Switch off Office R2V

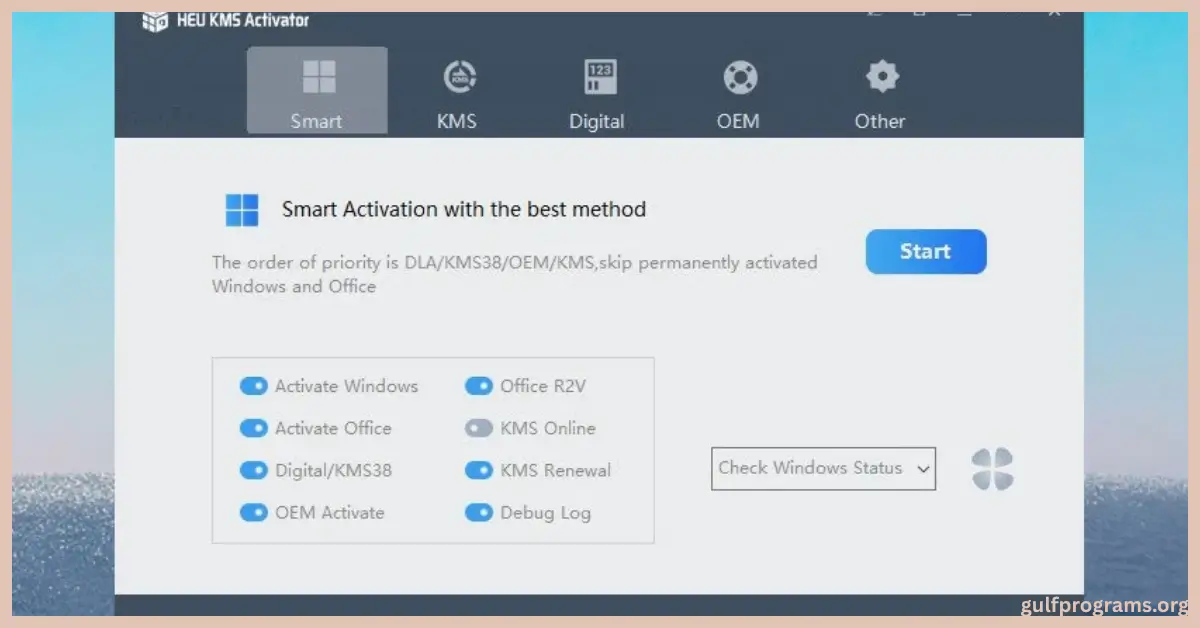[479, 386]
